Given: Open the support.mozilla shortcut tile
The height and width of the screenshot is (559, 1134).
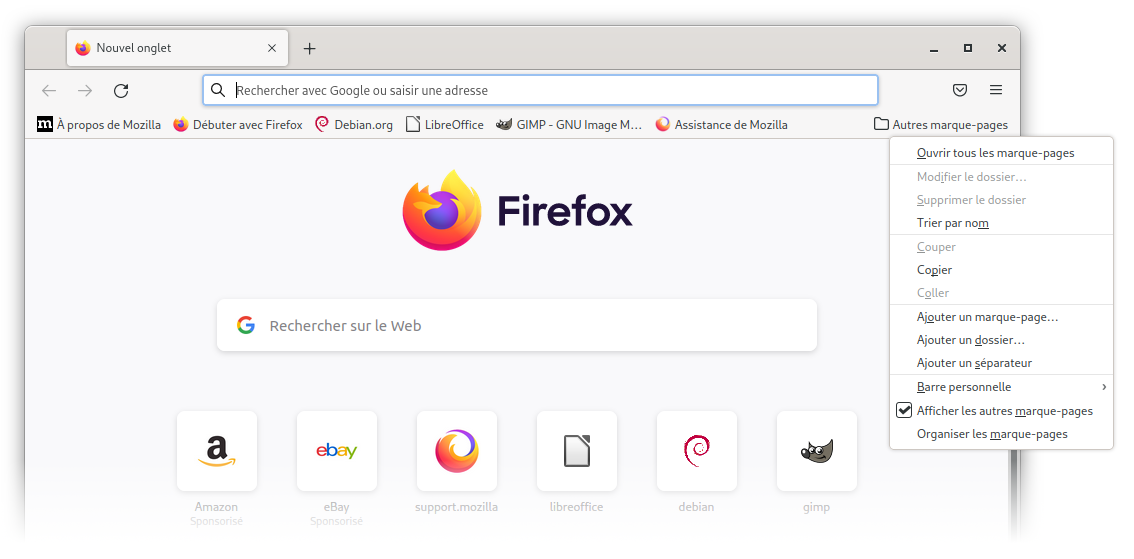Looking at the screenshot, I should tap(457, 451).
